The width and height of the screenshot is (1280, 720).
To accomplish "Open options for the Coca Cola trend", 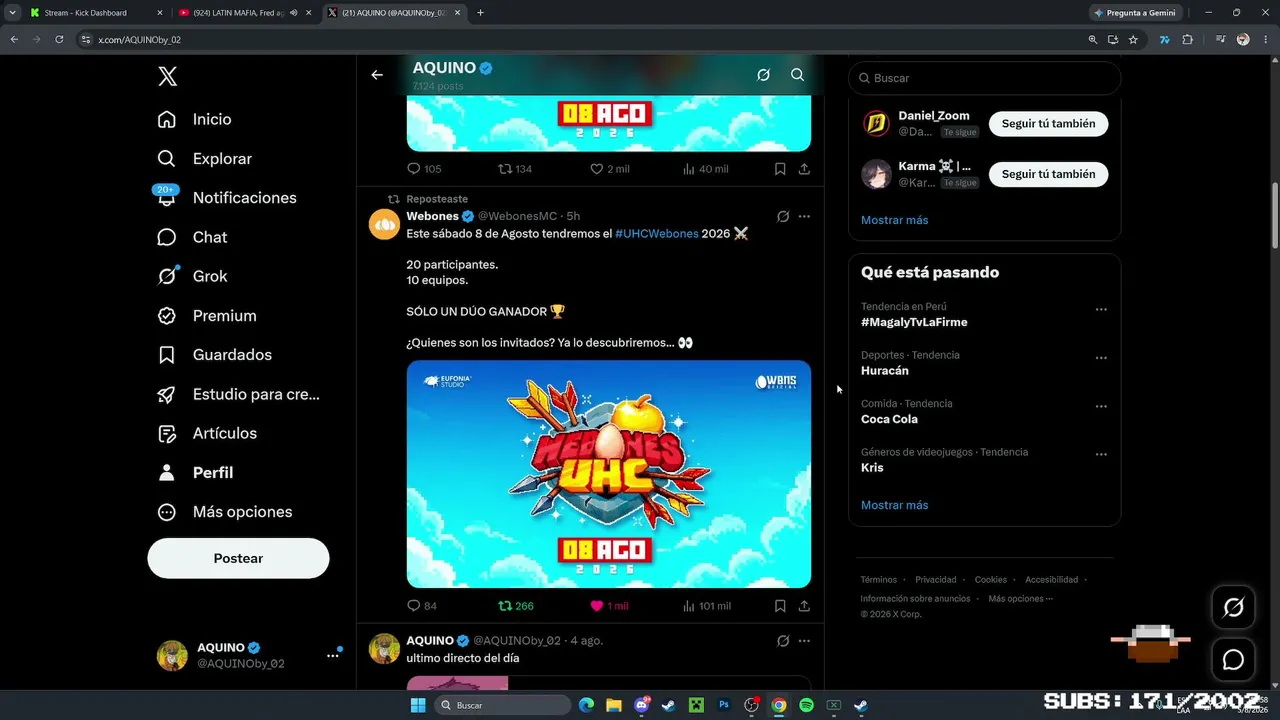I will point(1101,407).
